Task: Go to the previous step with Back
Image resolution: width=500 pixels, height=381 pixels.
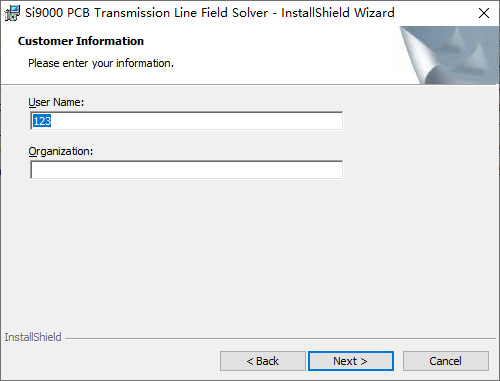Action: pos(263,361)
